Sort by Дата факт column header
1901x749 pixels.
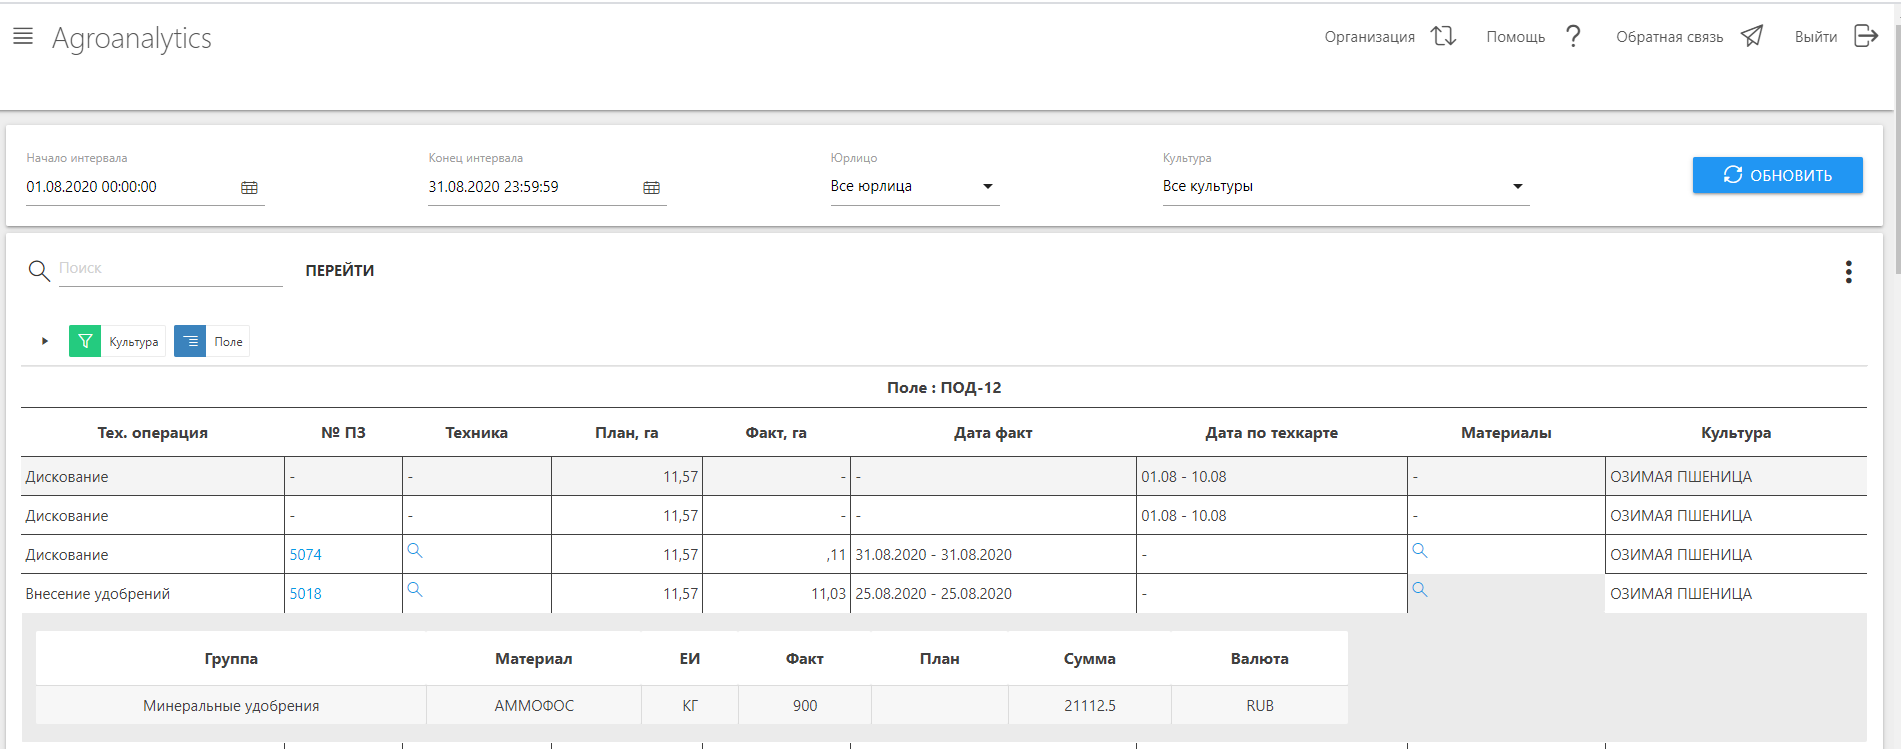992,433
